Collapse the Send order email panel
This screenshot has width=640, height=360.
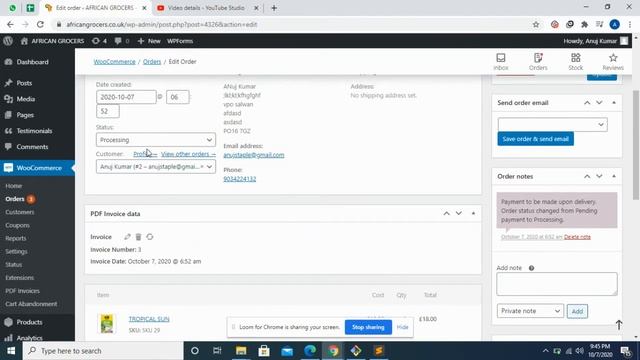point(614,103)
